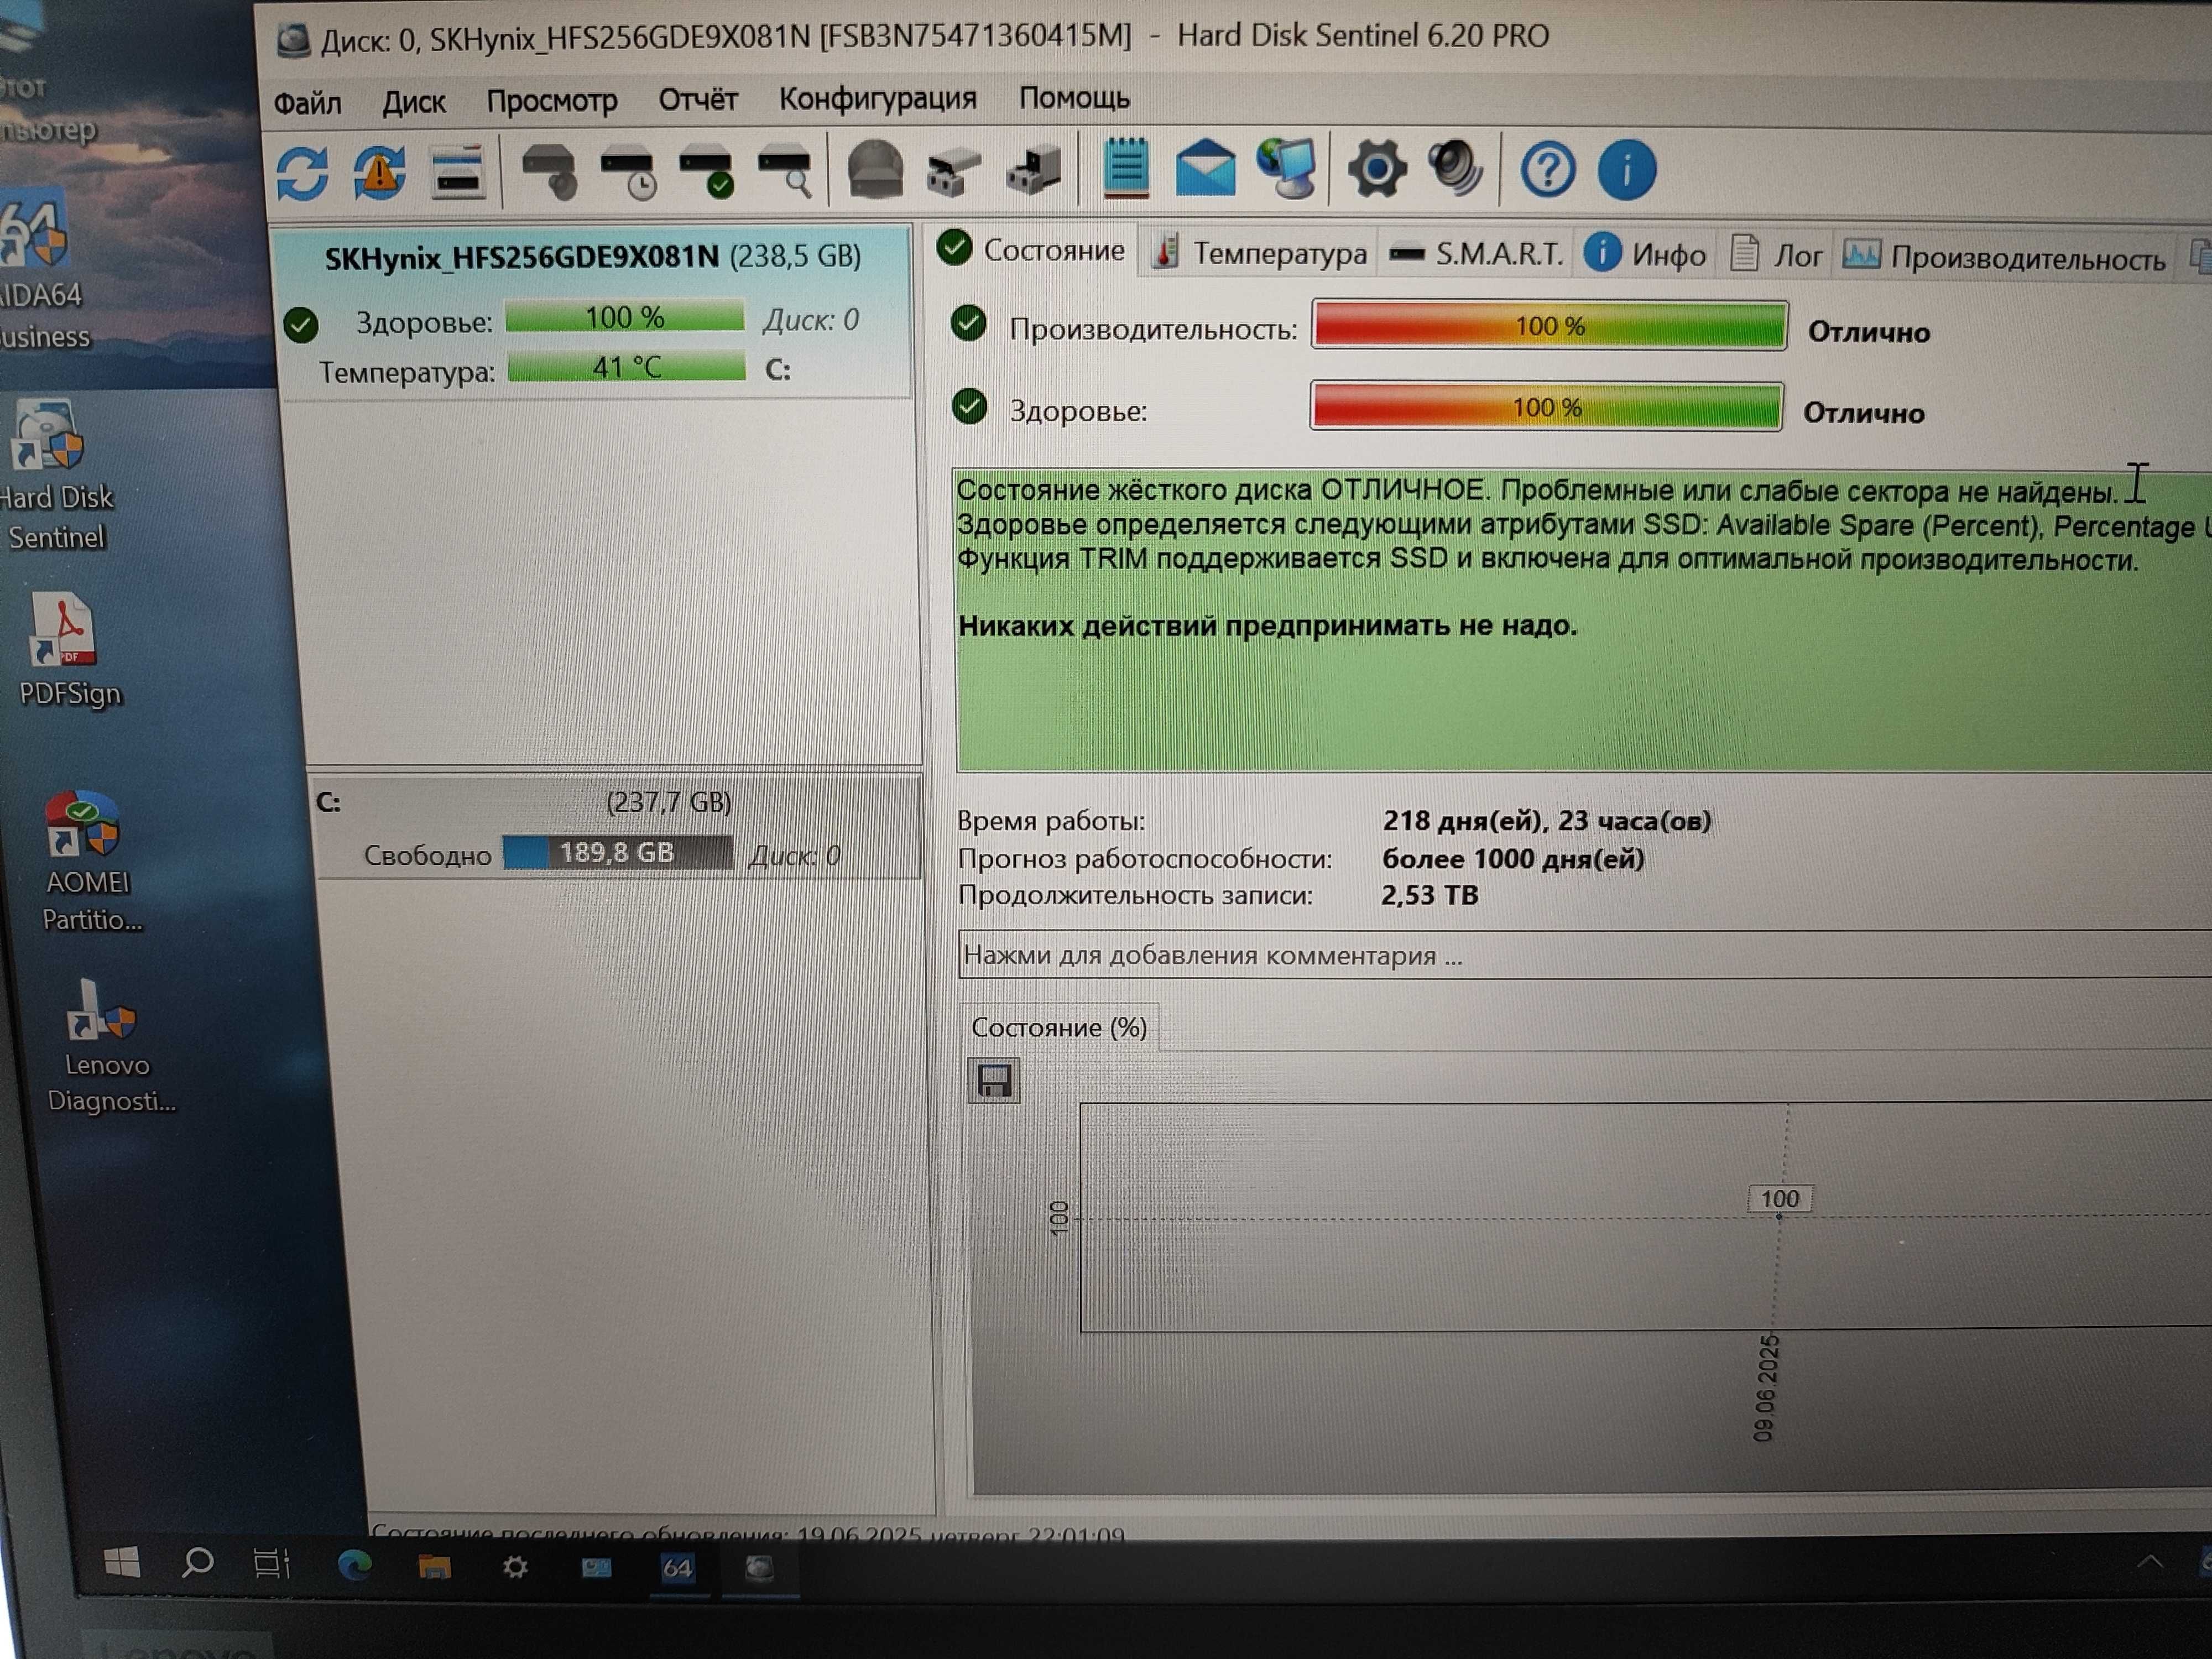Open the Файл menu
This screenshot has width=2212, height=1659.
point(307,103)
